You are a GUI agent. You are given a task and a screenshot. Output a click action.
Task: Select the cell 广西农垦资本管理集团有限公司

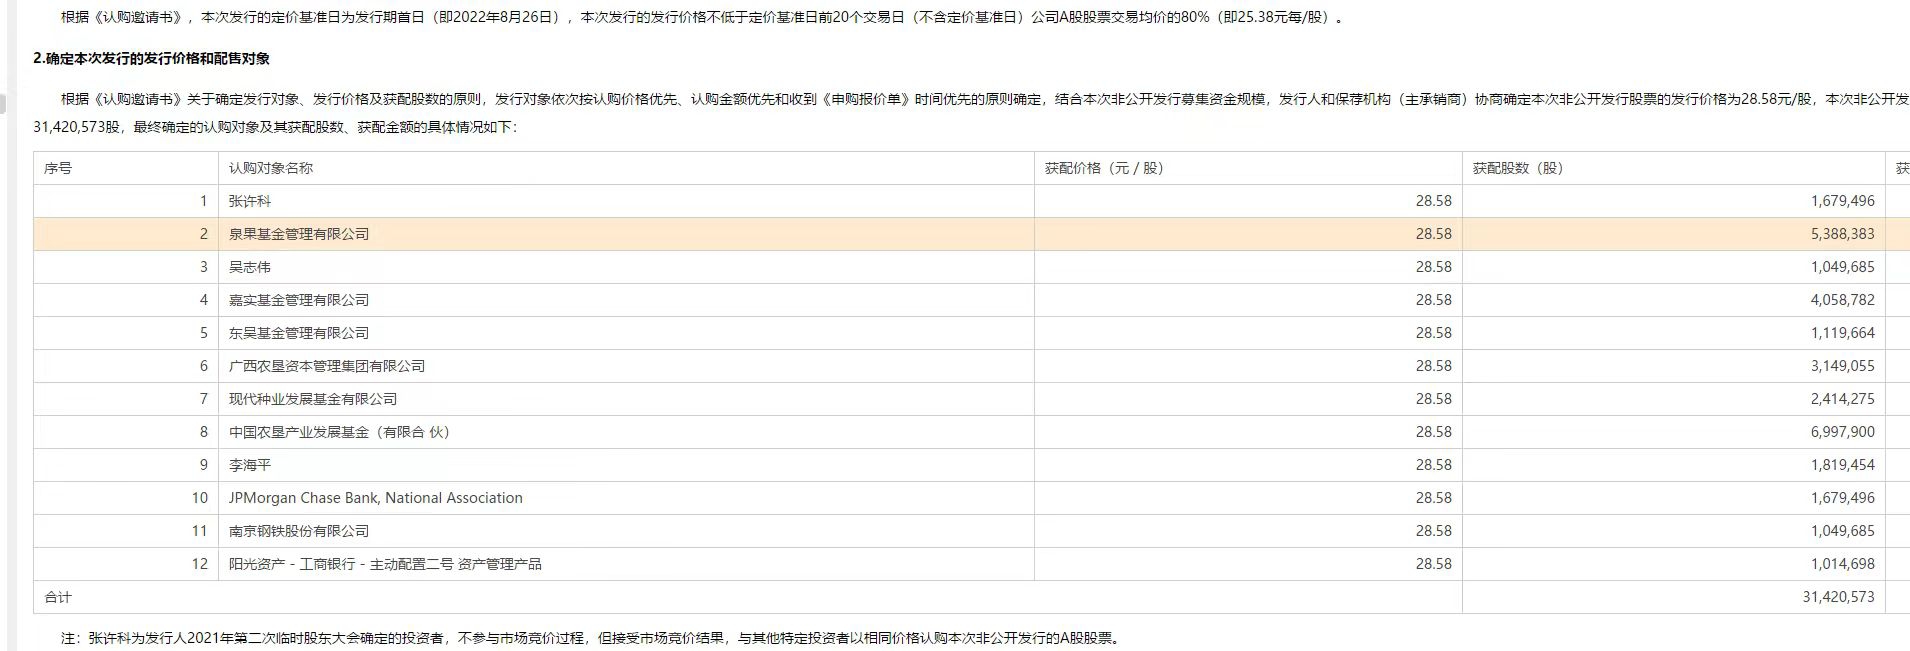tap(626, 366)
